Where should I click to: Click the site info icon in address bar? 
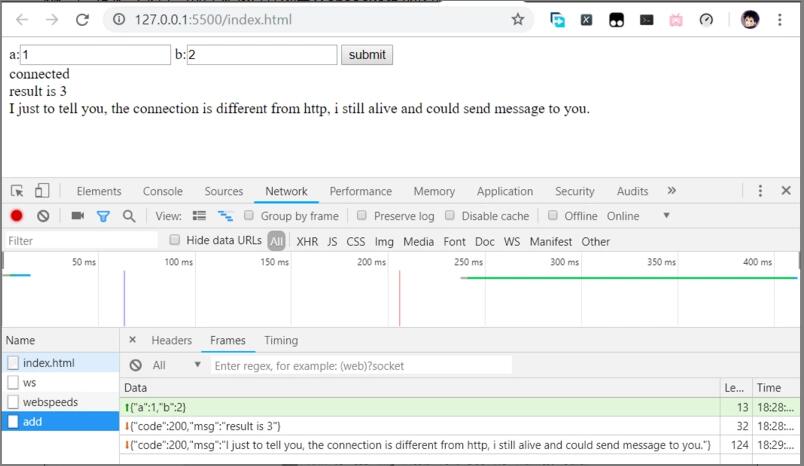pyautogui.click(x=119, y=19)
